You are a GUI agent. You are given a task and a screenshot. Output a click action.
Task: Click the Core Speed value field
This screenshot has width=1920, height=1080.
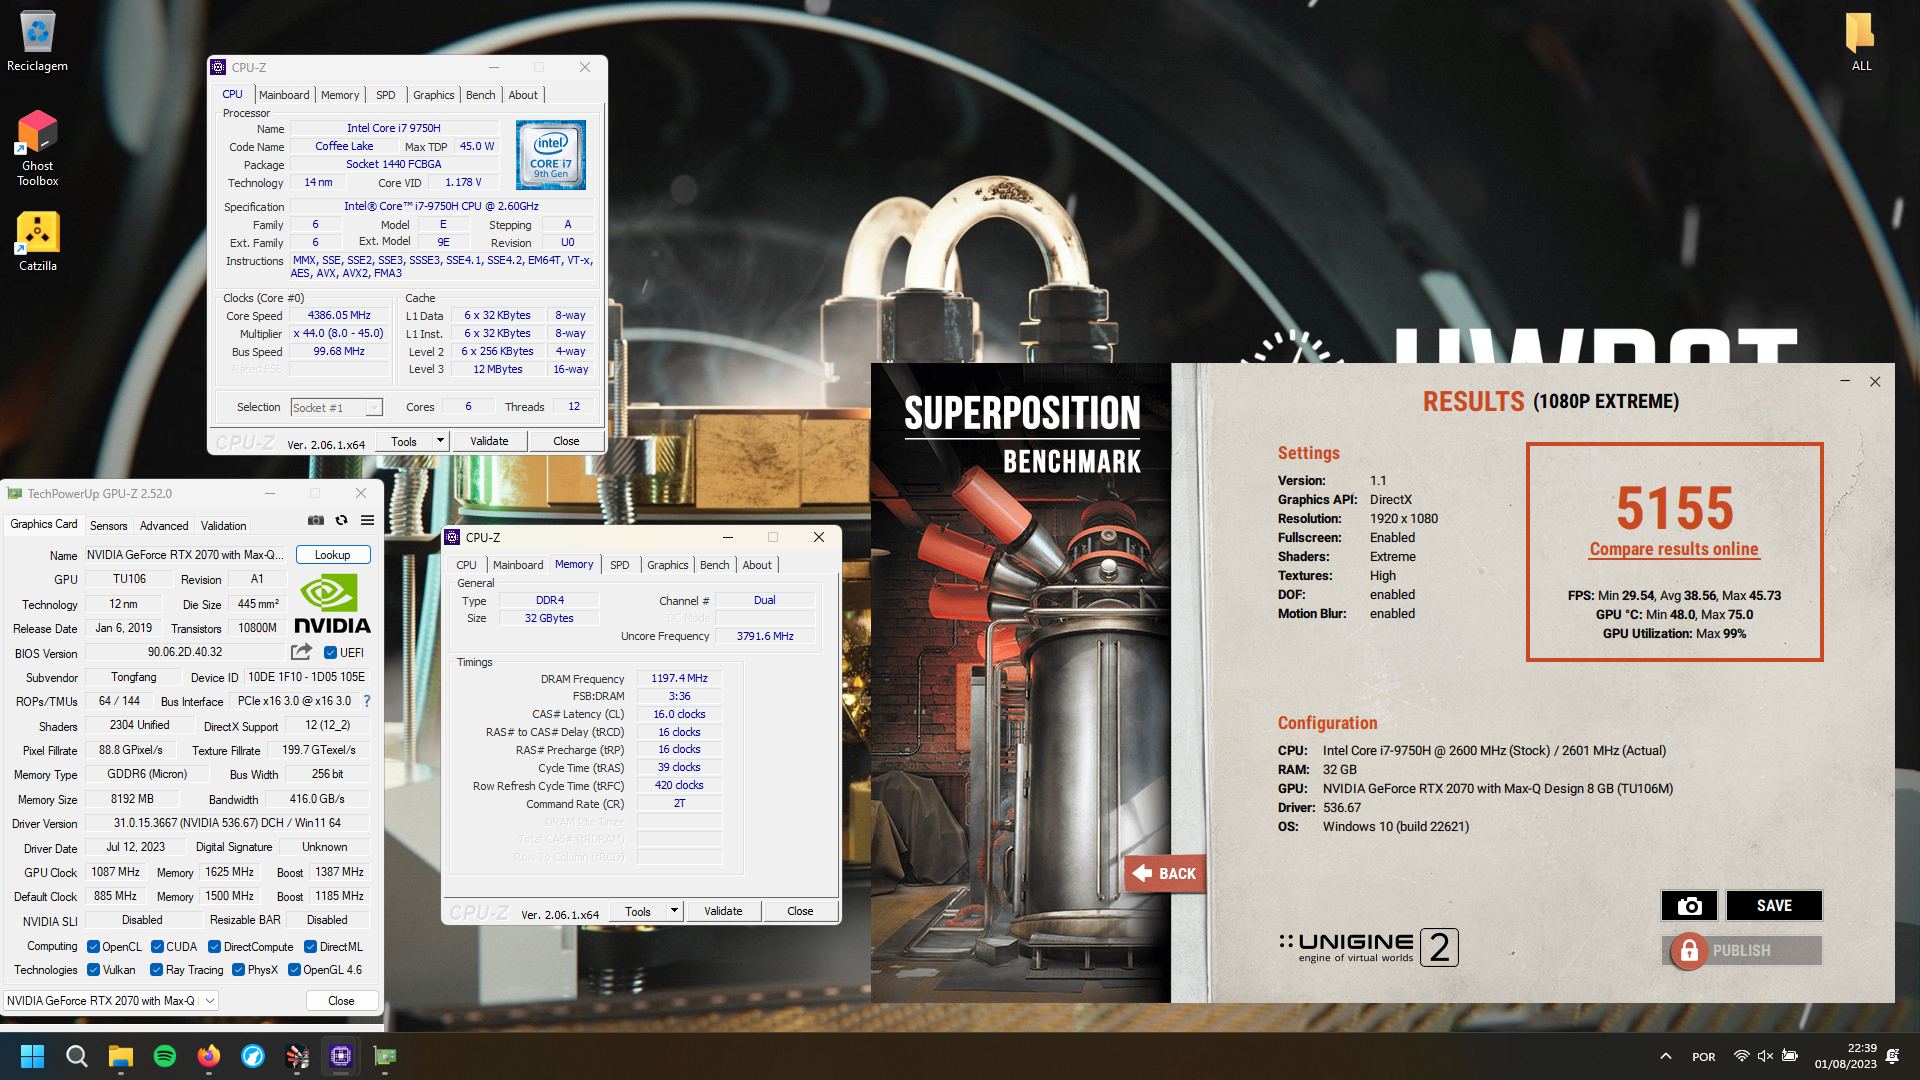(x=339, y=315)
